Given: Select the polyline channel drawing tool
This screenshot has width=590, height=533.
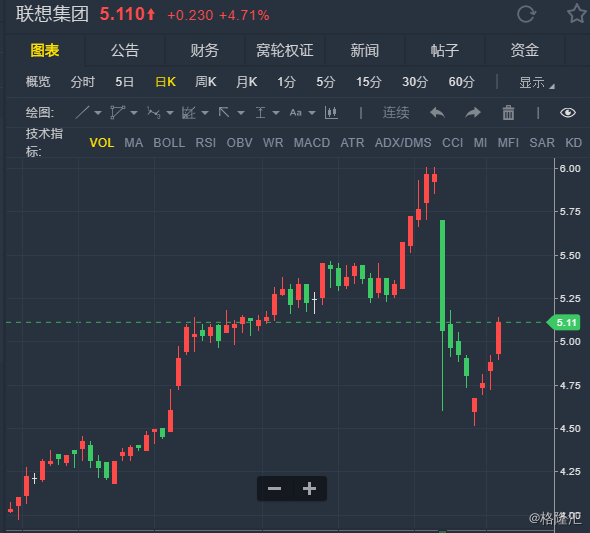Looking at the screenshot, I should click(x=117, y=112).
